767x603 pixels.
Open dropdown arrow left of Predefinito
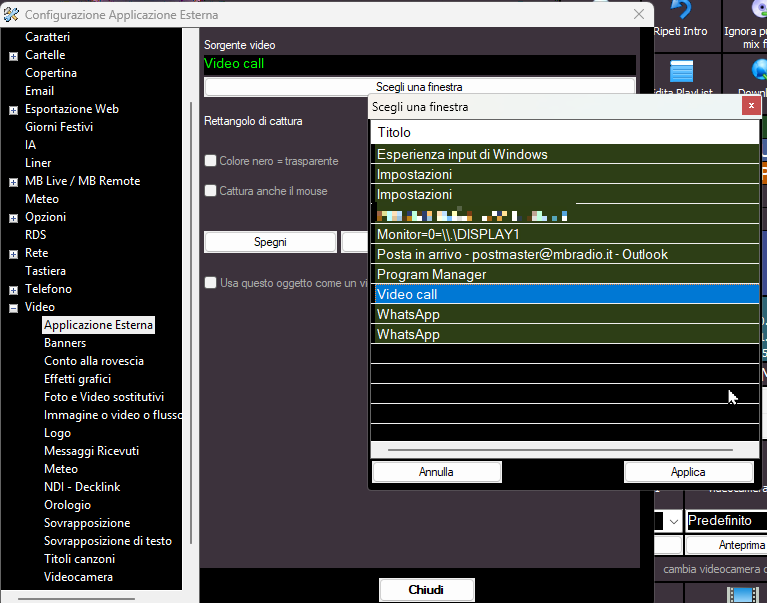[673, 521]
